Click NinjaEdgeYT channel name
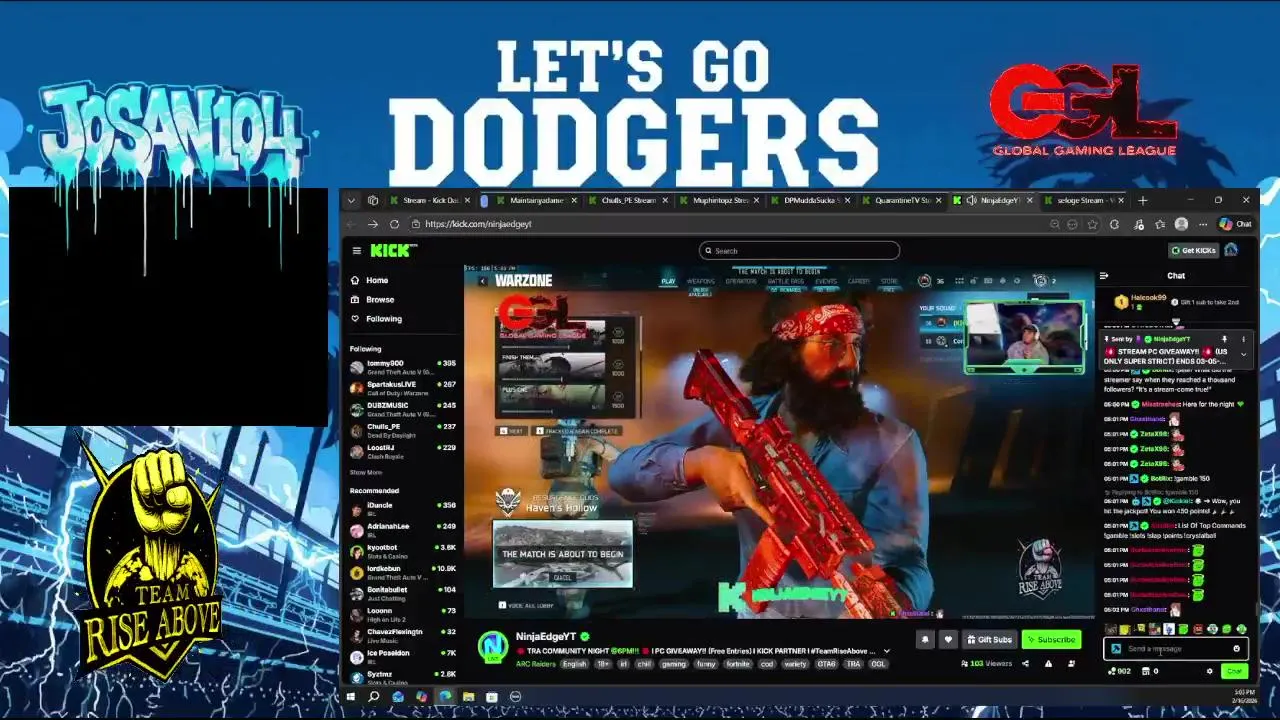The height and width of the screenshot is (720, 1280). [546, 637]
